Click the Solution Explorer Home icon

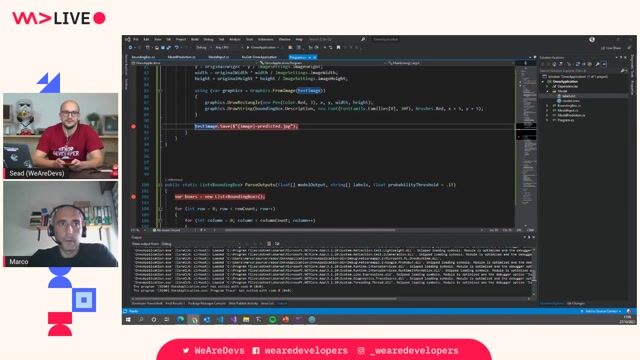[x=554, y=64]
